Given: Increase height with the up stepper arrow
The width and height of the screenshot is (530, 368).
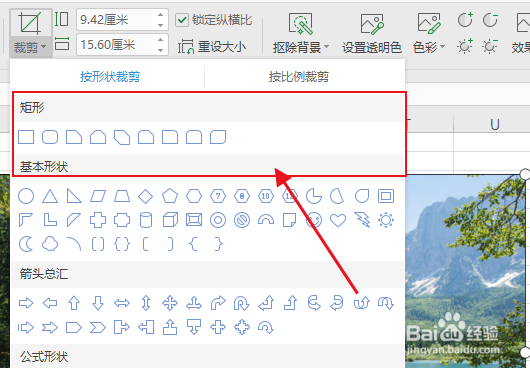Looking at the screenshot, I should click(161, 15).
